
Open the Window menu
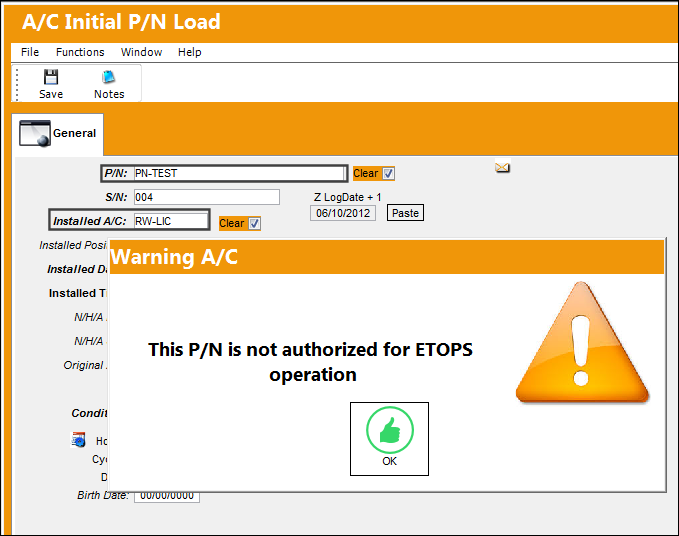click(x=141, y=52)
